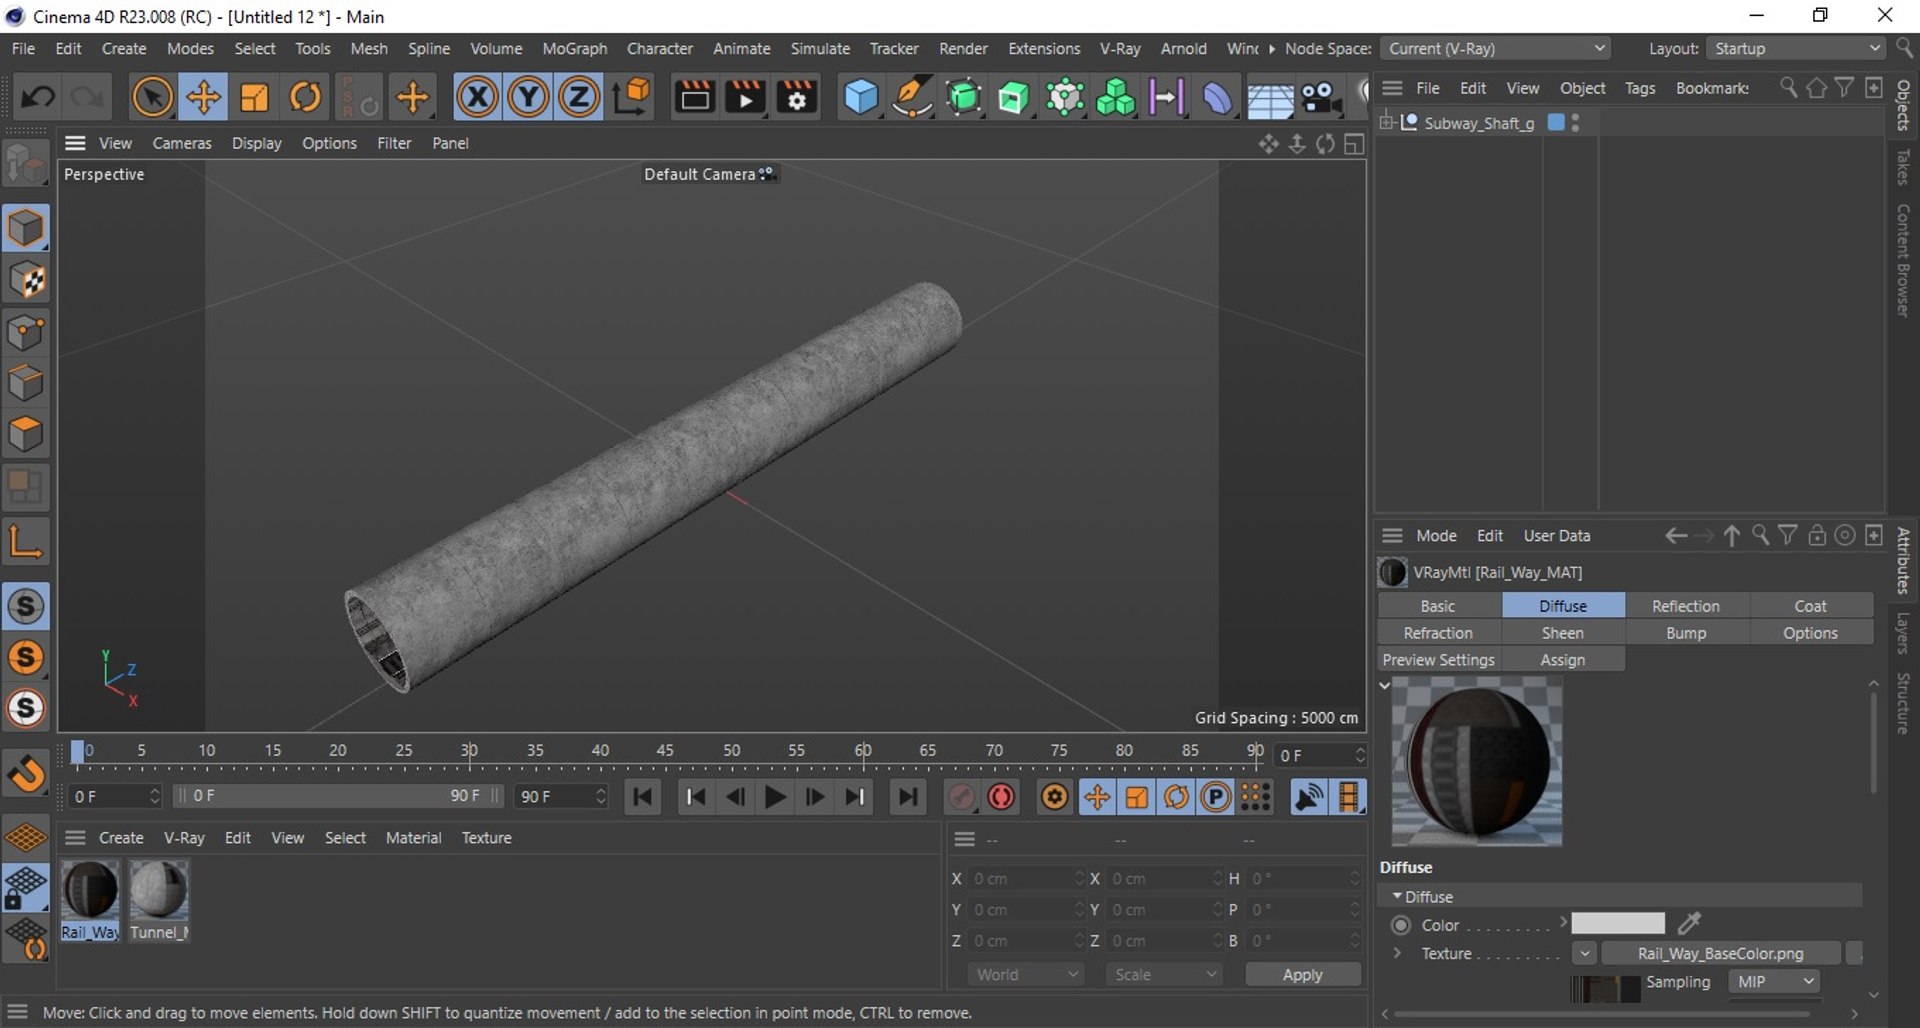Toggle Z axis lock
Viewport: 1920px width, 1028px height.
pos(579,97)
